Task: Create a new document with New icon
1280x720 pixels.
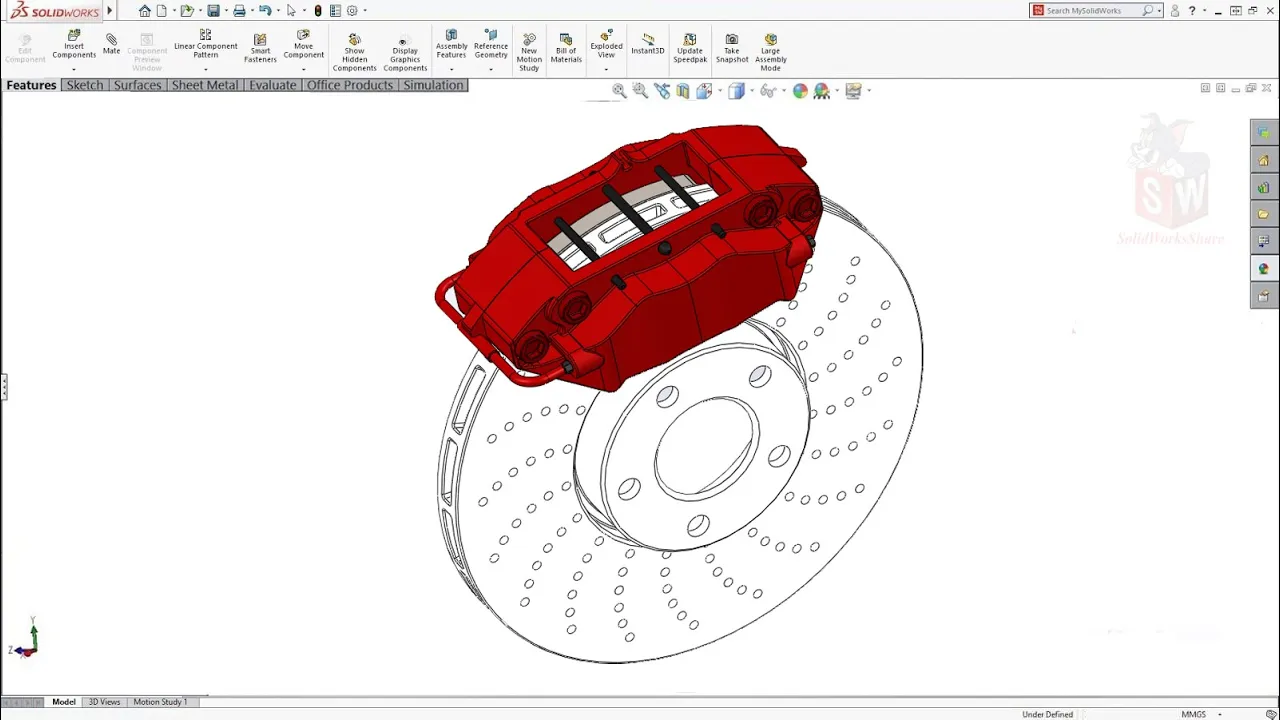Action: click(x=162, y=11)
